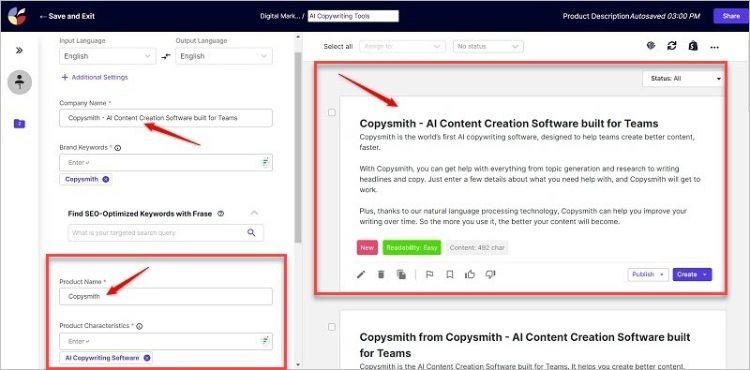Click the Copysmith logo icon
This screenshot has height=370, width=750.
17,16
